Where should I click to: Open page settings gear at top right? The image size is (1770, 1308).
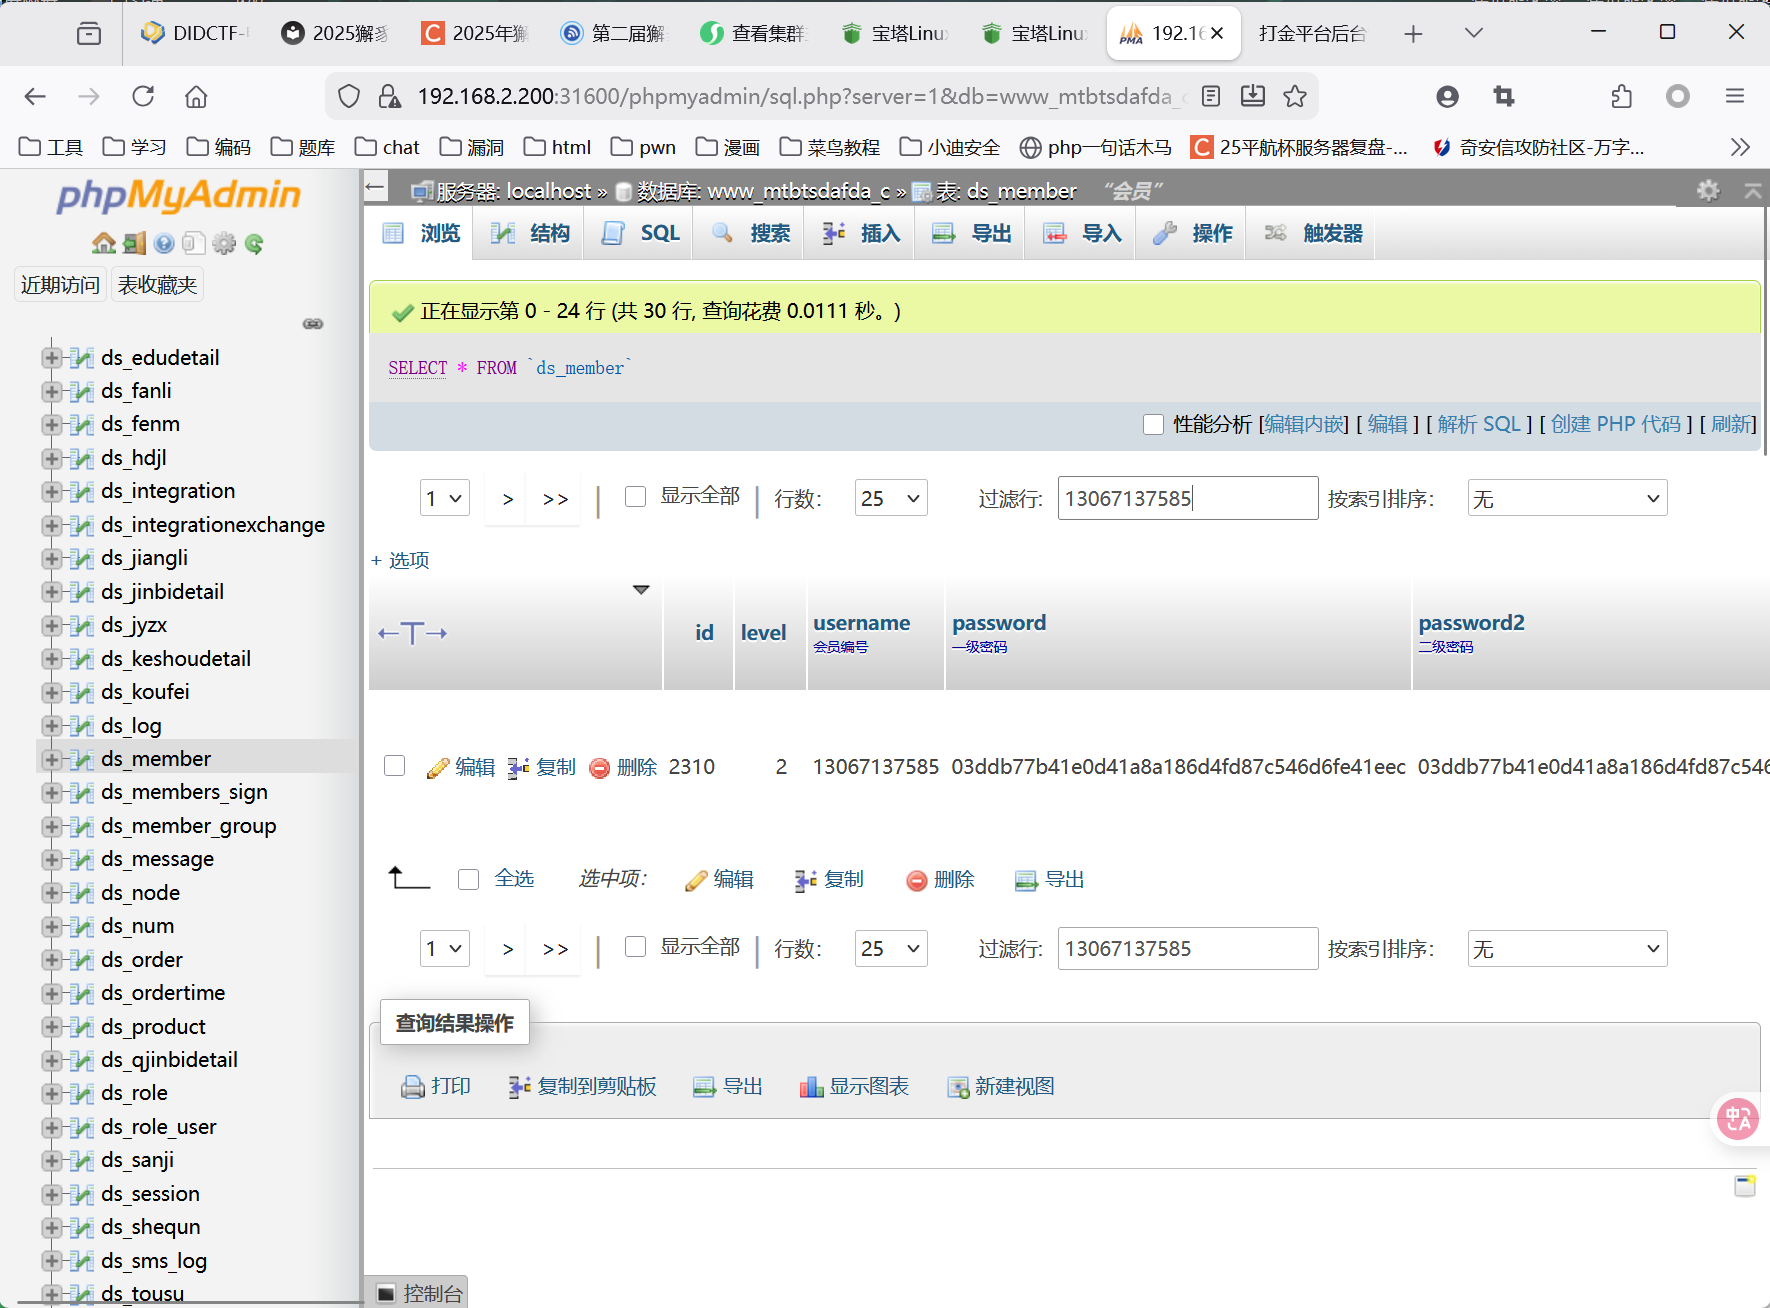pyautogui.click(x=1709, y=190)
